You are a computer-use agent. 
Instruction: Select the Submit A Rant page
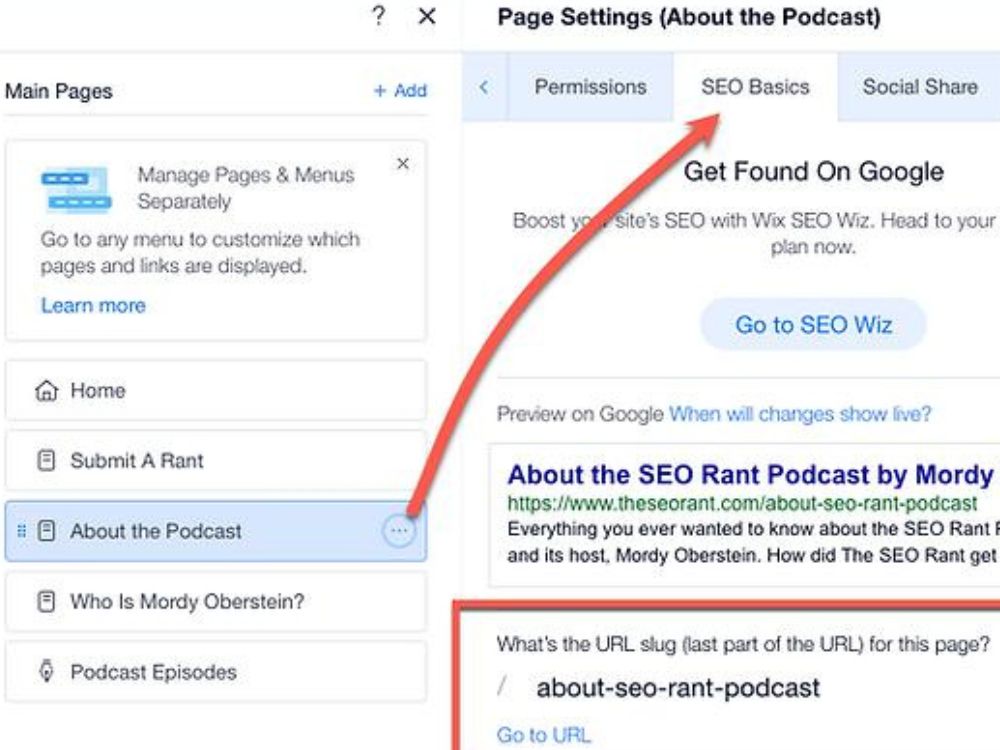tap(216, 460)
